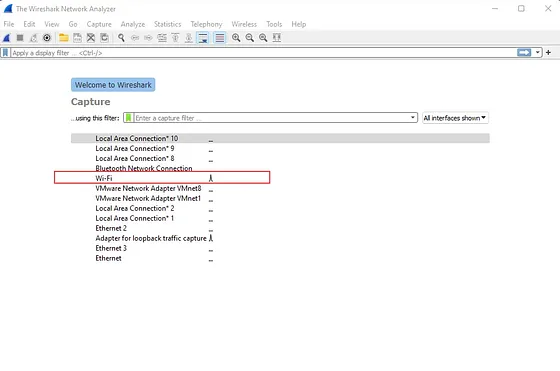The width and height of the screenshot is (560, 371).
Task: Open the Tools menu
Action: pos(274,24)
